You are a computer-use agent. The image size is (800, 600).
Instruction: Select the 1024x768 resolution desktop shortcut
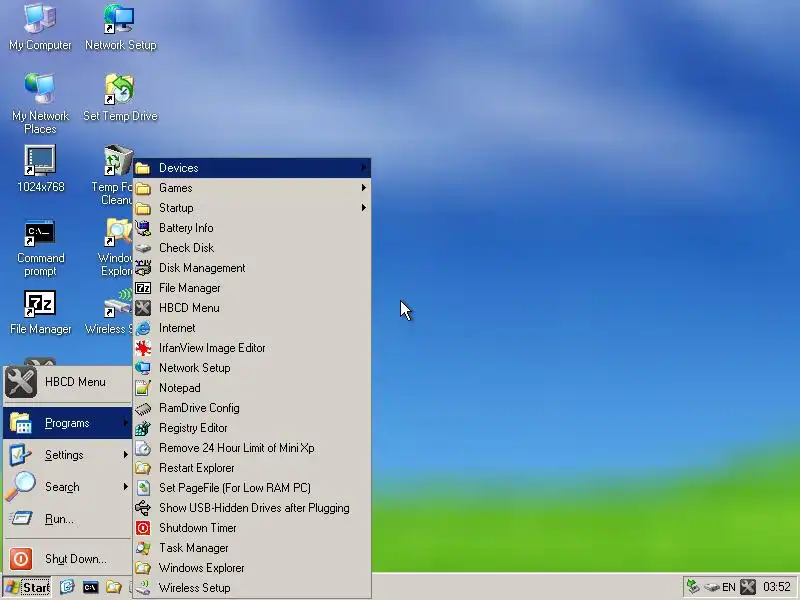coord(40,168)
